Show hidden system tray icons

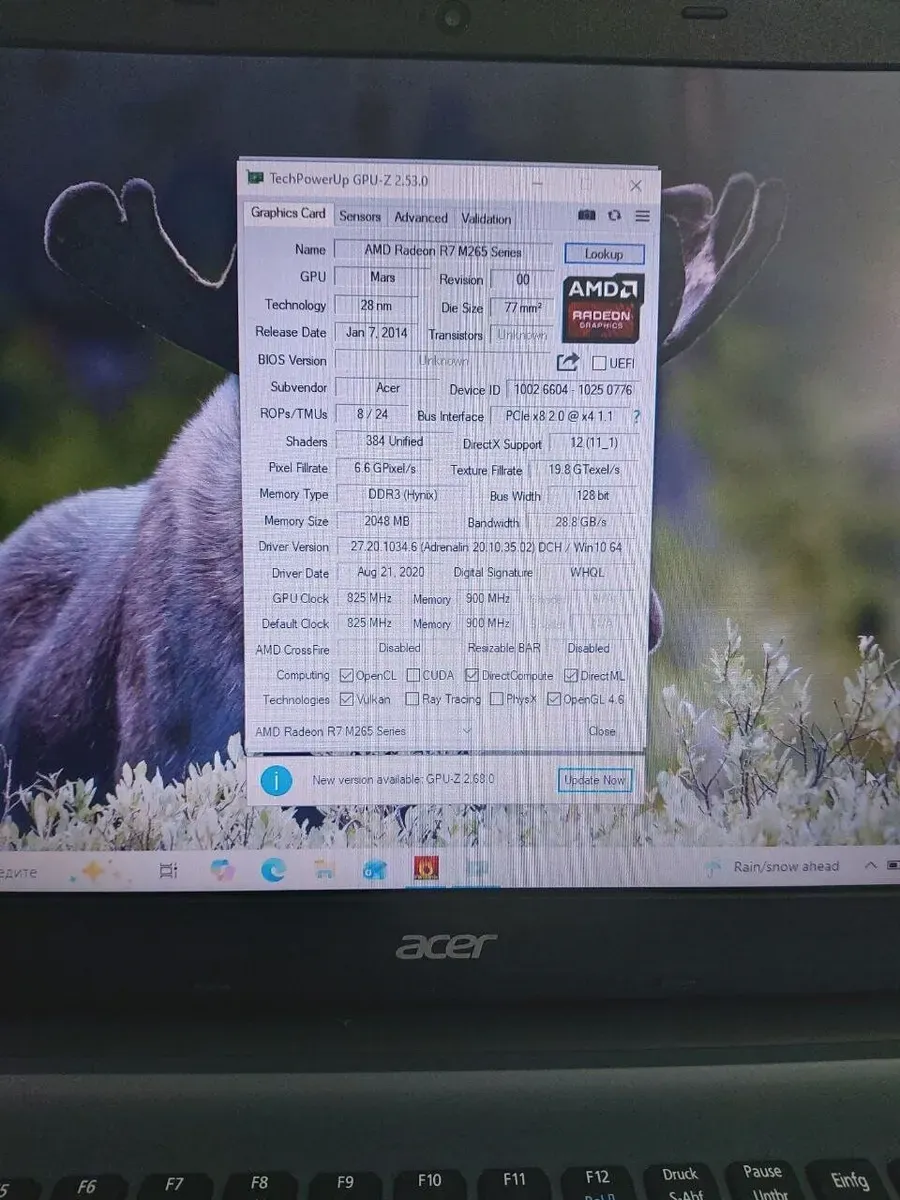(x=869, y=866)
